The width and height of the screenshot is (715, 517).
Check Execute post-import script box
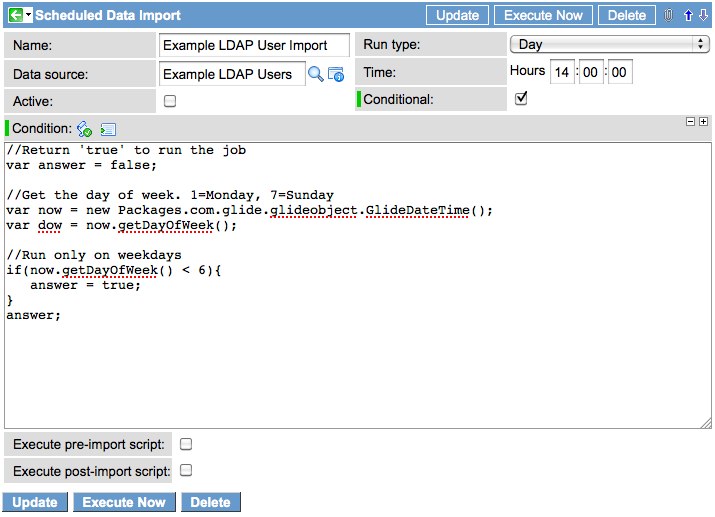point(185,470)
